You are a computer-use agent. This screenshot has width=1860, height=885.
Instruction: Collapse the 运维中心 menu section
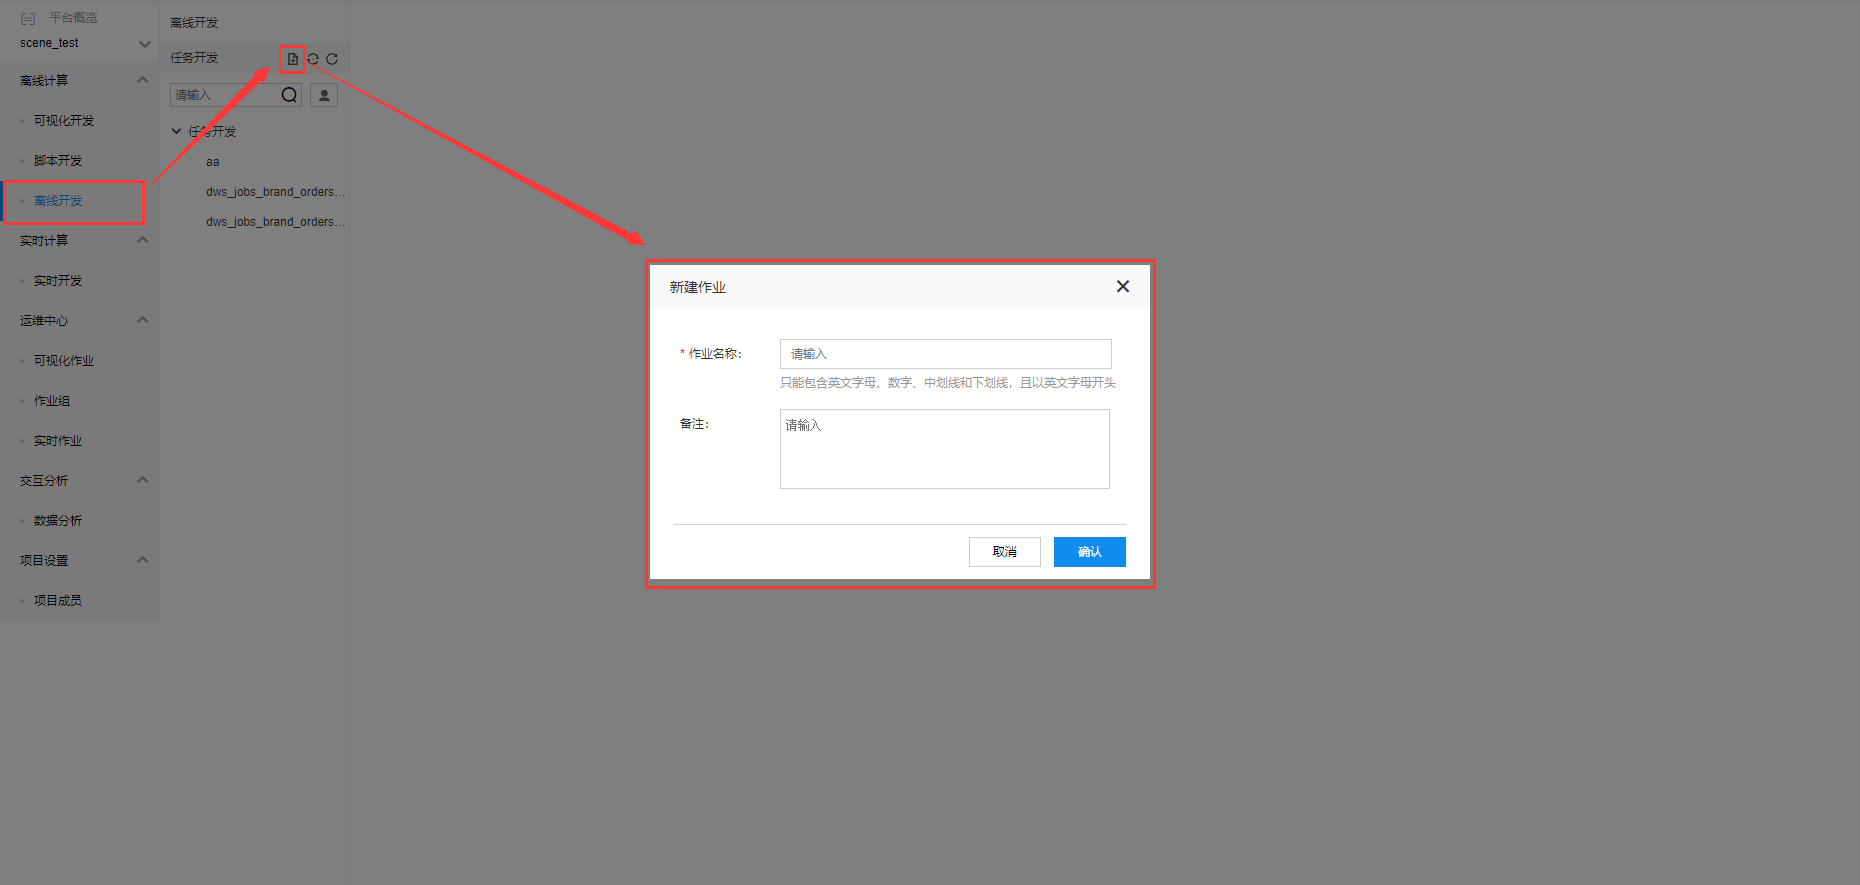point(142,320)
